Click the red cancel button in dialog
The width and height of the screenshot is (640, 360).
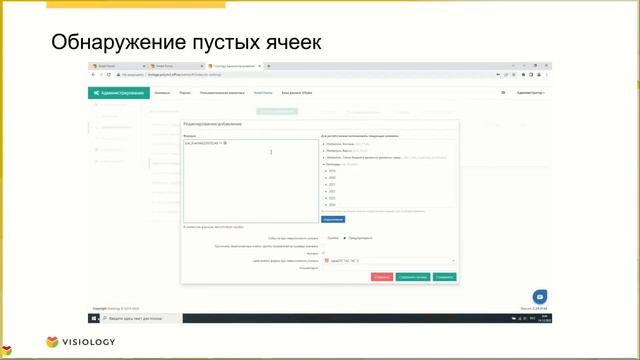(x=382, y=277)
